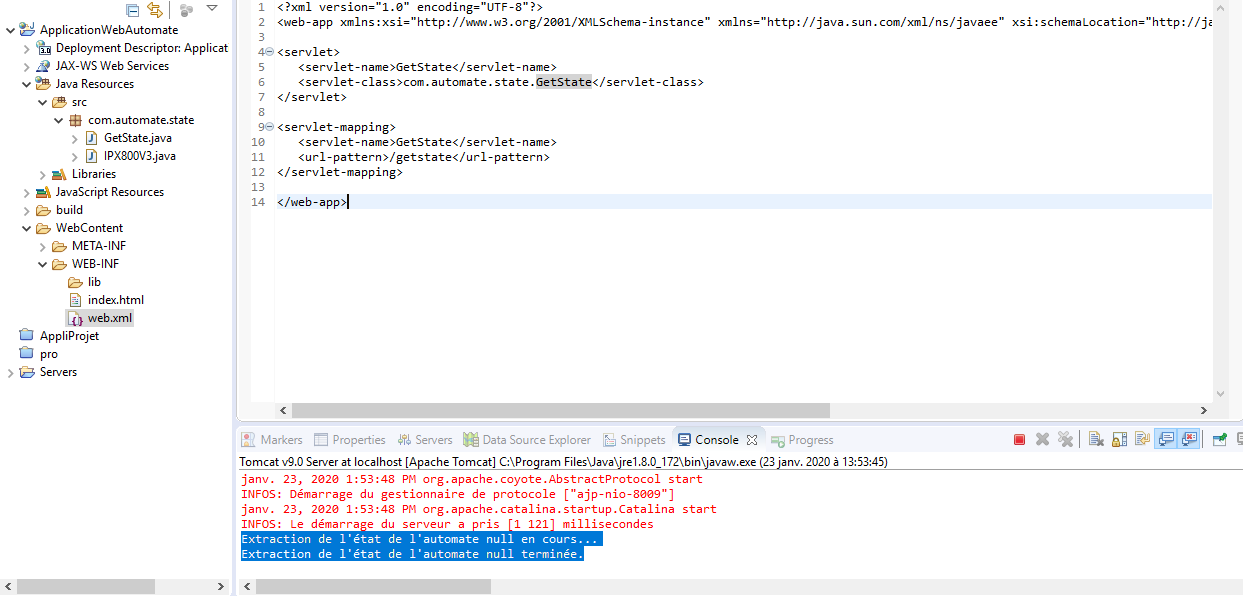Collapse the WEB-INF folder
Image resolution: width=1243 pixels, height=596 pixels.
[42, 264]
